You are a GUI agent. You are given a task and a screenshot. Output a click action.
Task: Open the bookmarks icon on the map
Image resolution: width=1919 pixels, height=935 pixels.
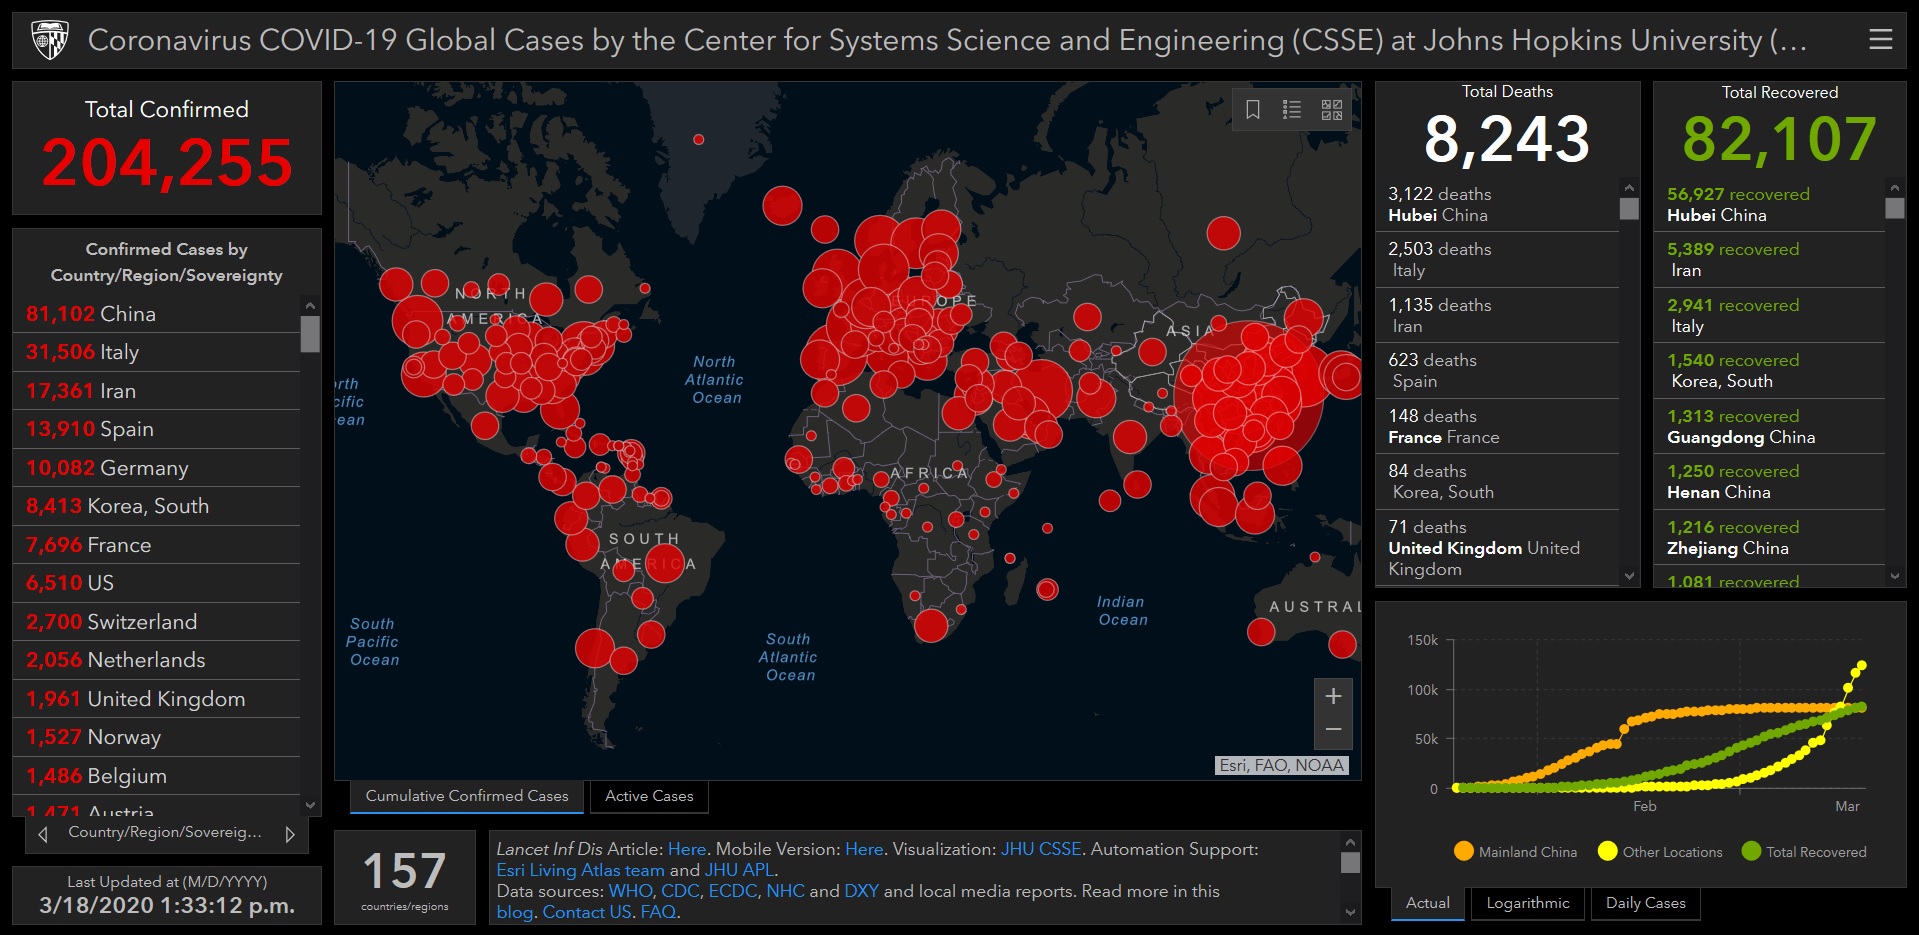coord(1252,110)
